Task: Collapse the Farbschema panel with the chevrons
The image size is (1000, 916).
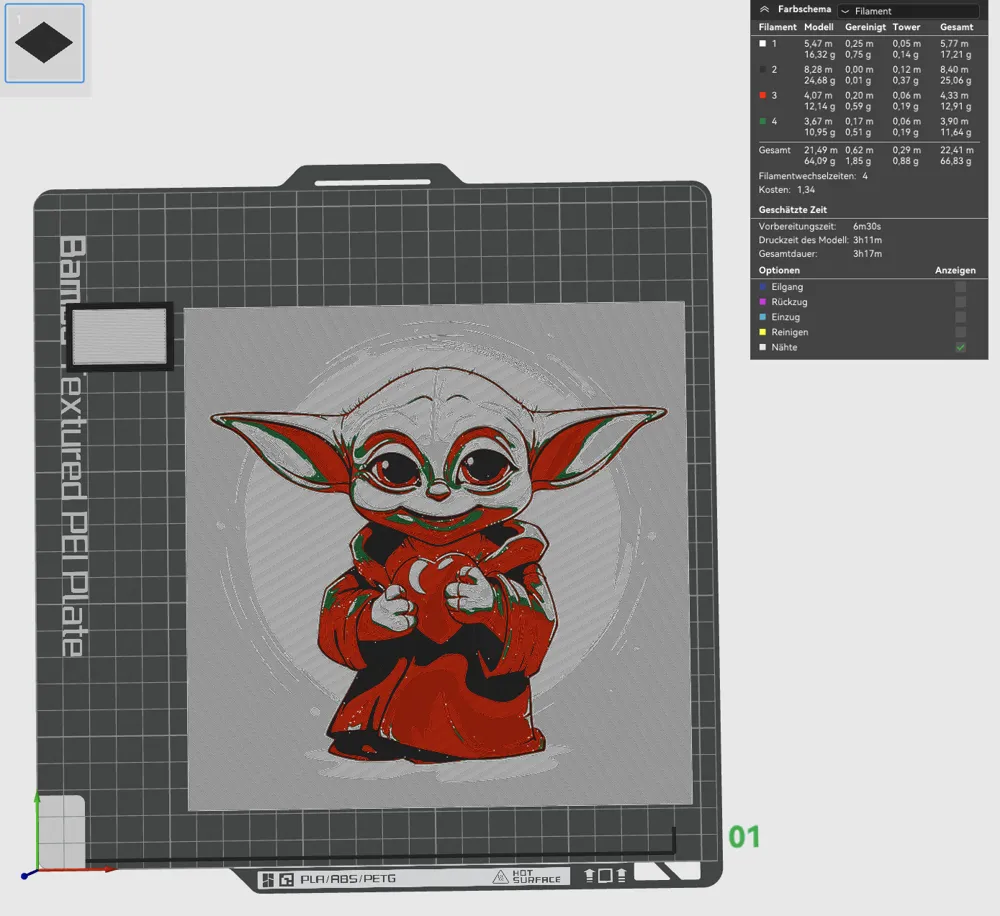Action: coord(763,9)
